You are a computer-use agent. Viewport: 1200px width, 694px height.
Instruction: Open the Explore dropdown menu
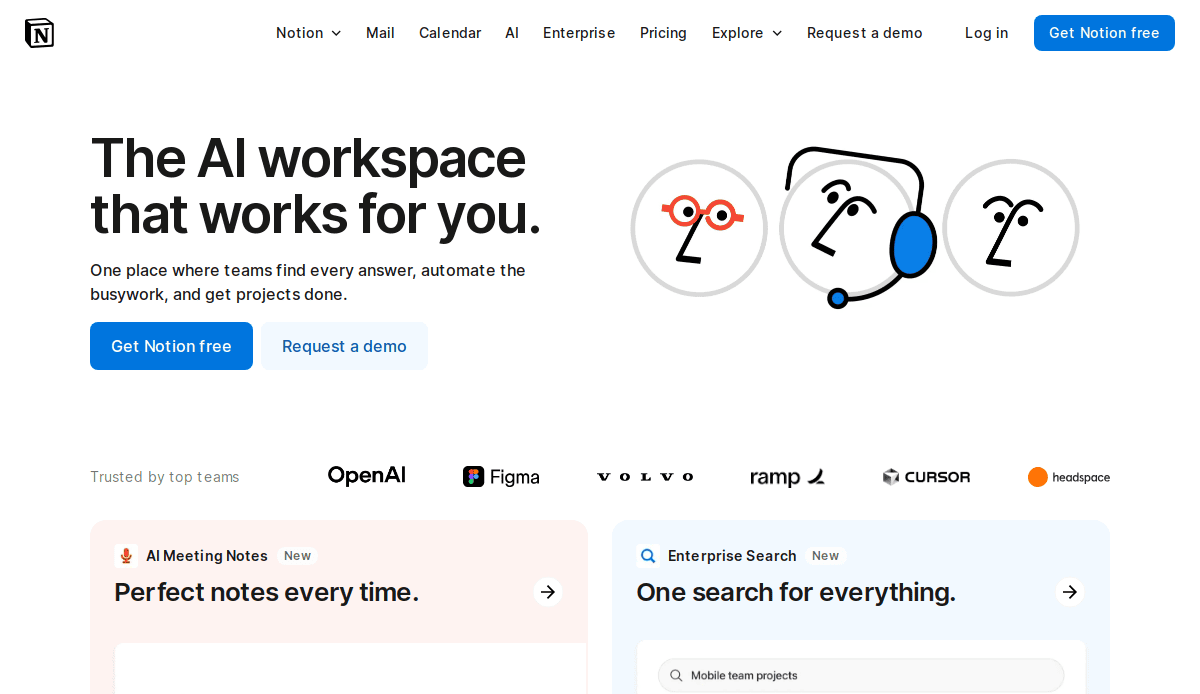coord(747,32)
